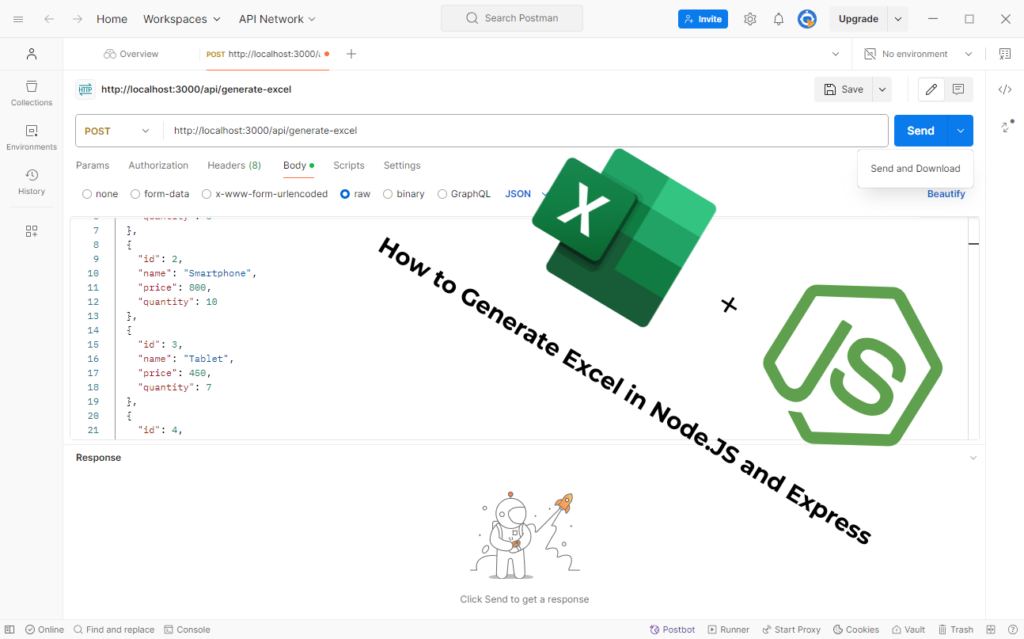Viewport: 1024px width, 639px height.
Task: Switch to the Headers (8) tab
Action: point(234,165)
